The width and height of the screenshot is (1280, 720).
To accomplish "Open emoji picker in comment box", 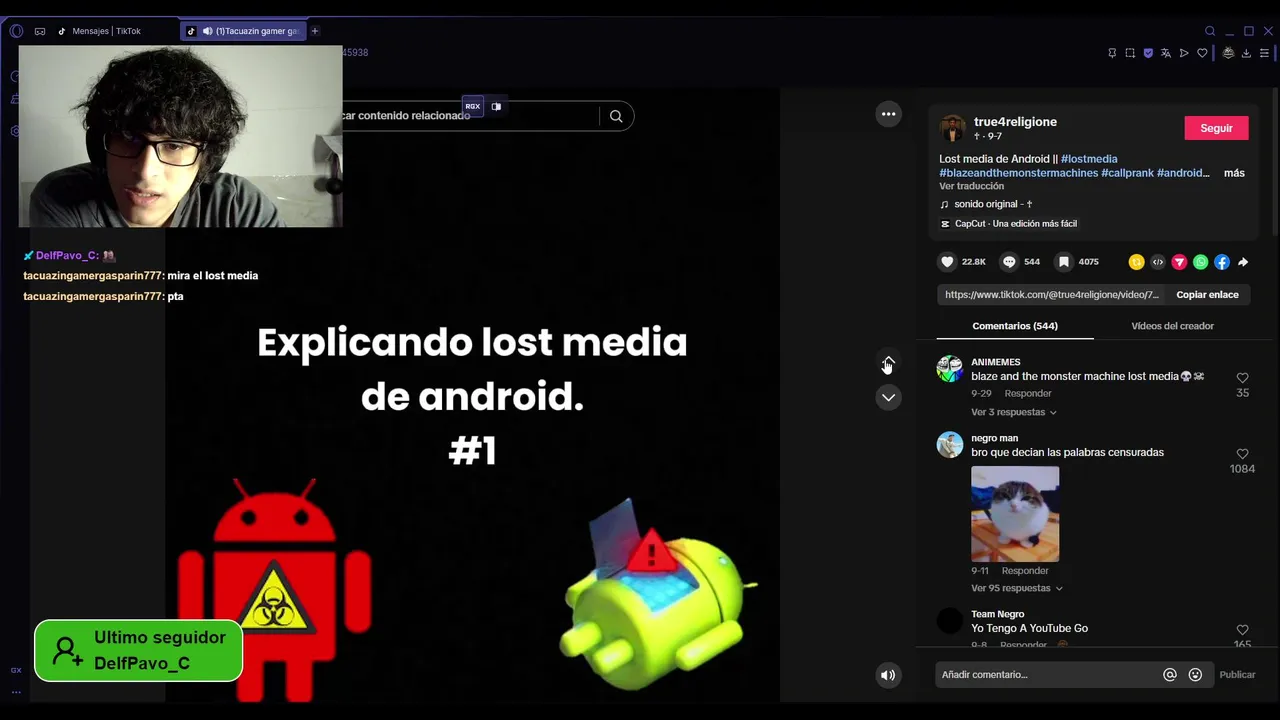I will click(x=1195, y=675).
